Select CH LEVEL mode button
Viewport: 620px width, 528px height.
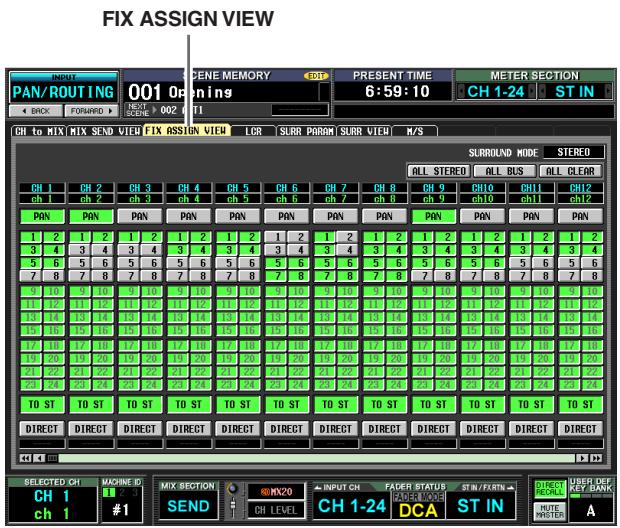coord(276,510)
